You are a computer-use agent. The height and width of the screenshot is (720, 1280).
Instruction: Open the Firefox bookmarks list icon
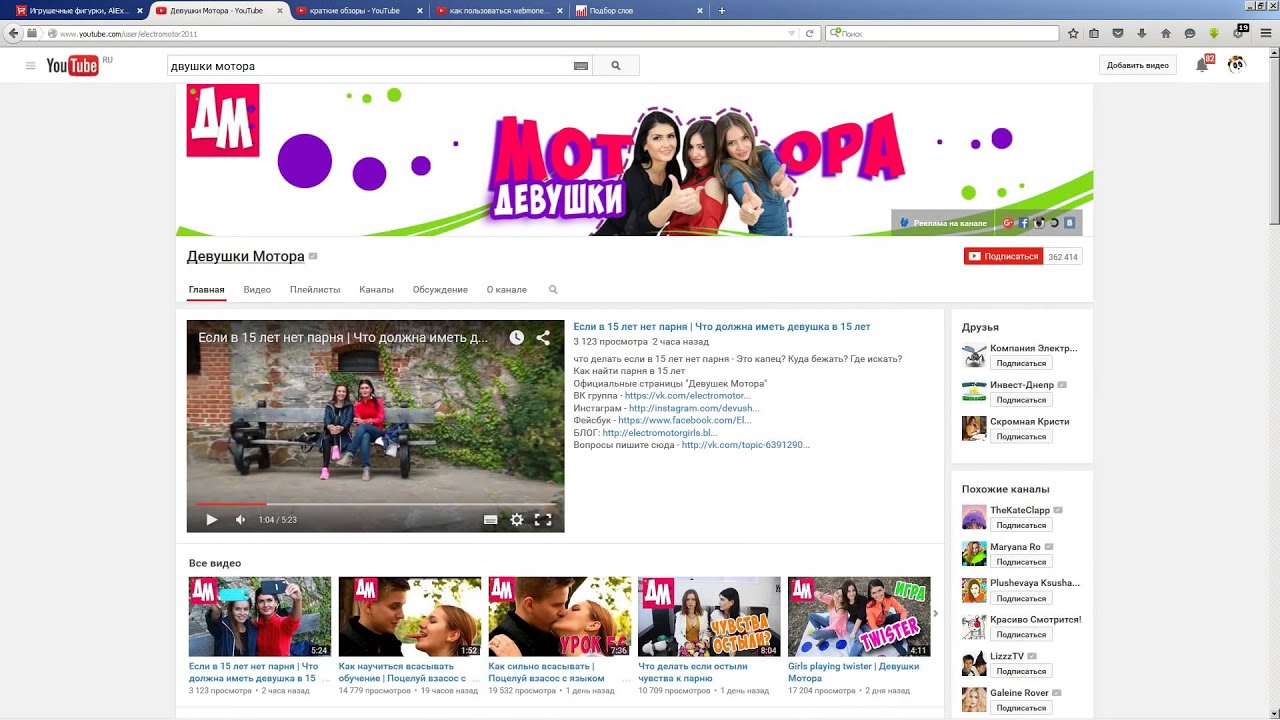(1094, 33)
